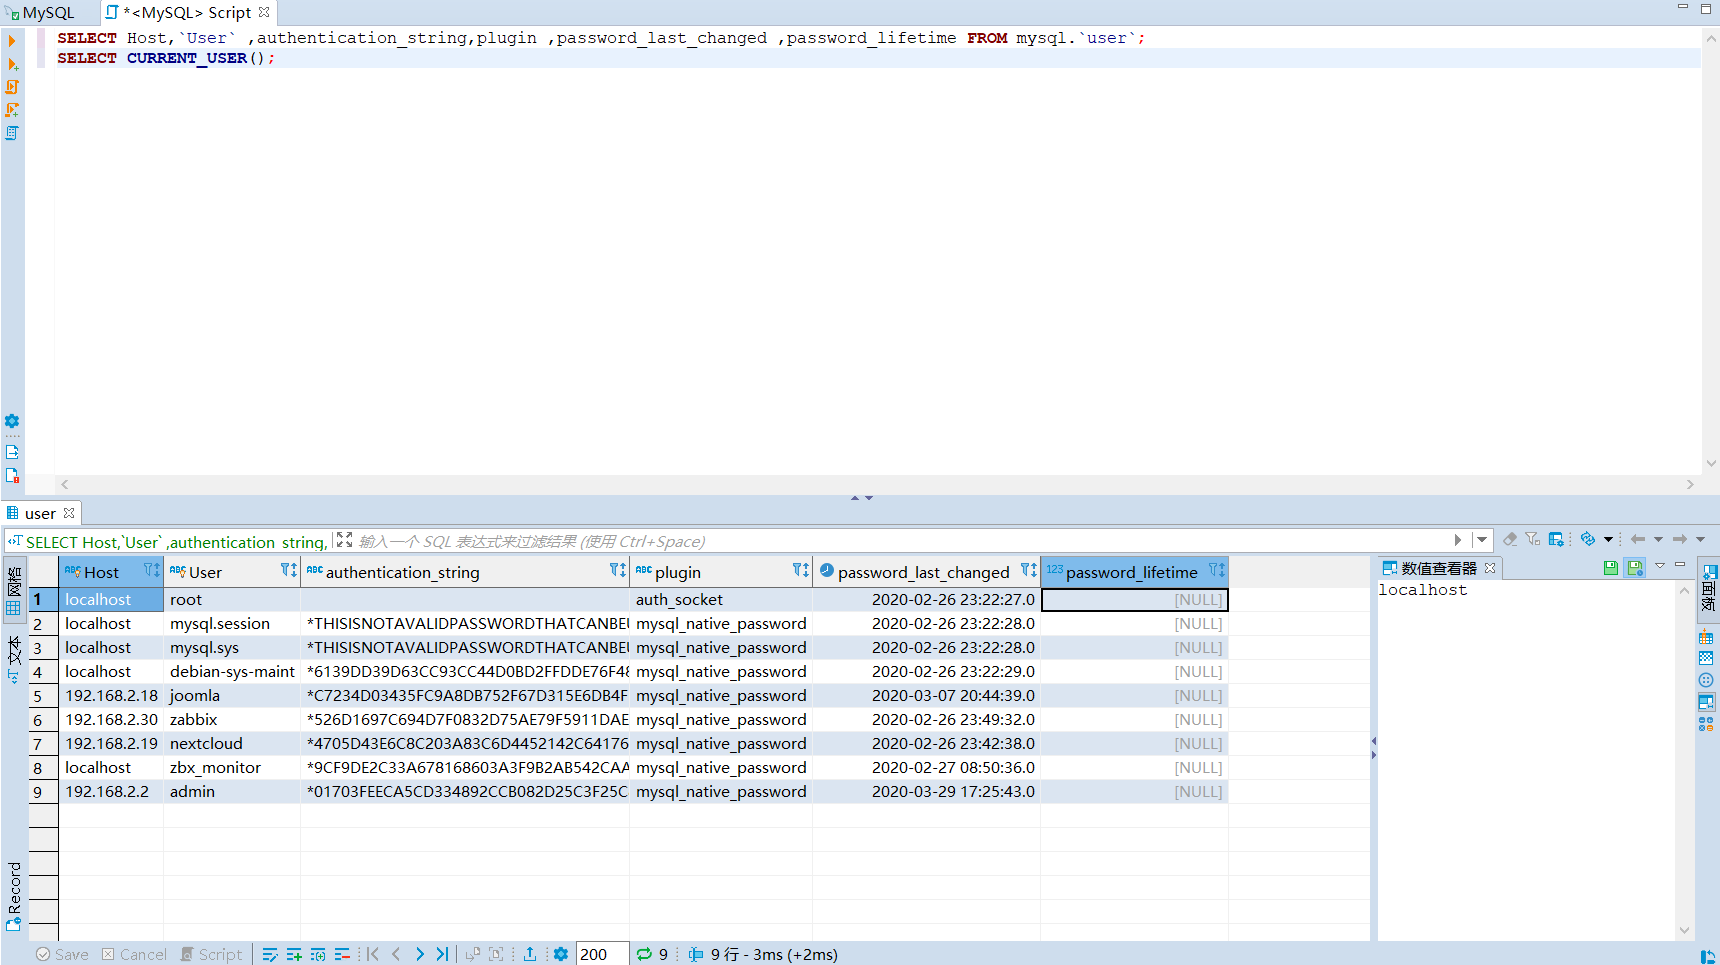This screenshot has height=965, width=1720.
Task: Toggle auto-save in the value viewer
Action: [x=1635, y=568]
